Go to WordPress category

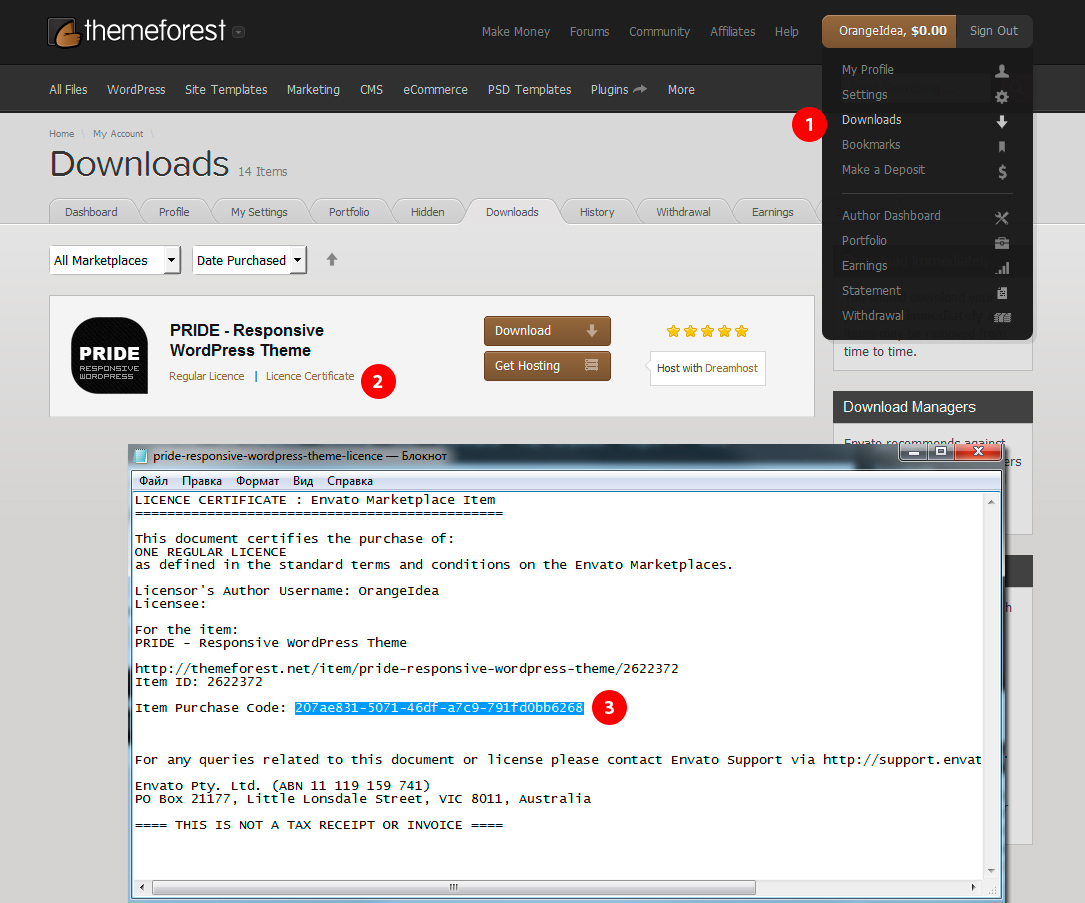point(136,89)
